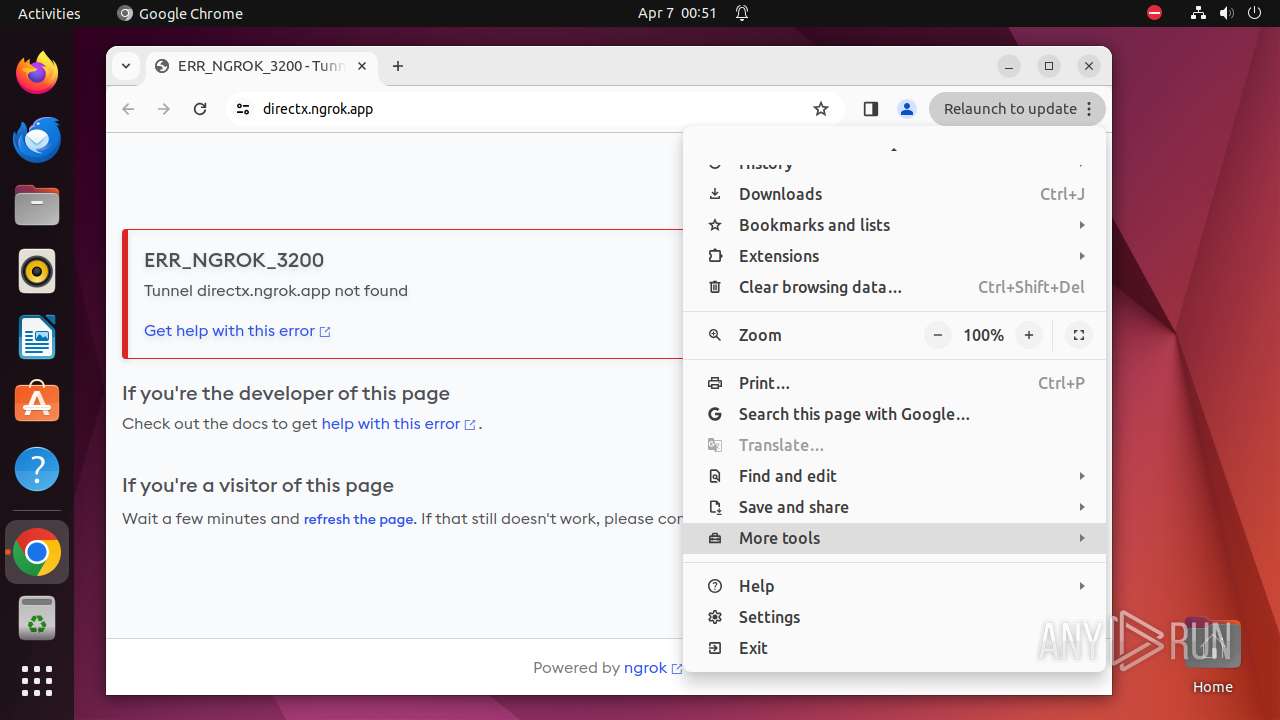Close the ERR_NGROK_3200 tab
1280x720 pixels.
point(362,66)
